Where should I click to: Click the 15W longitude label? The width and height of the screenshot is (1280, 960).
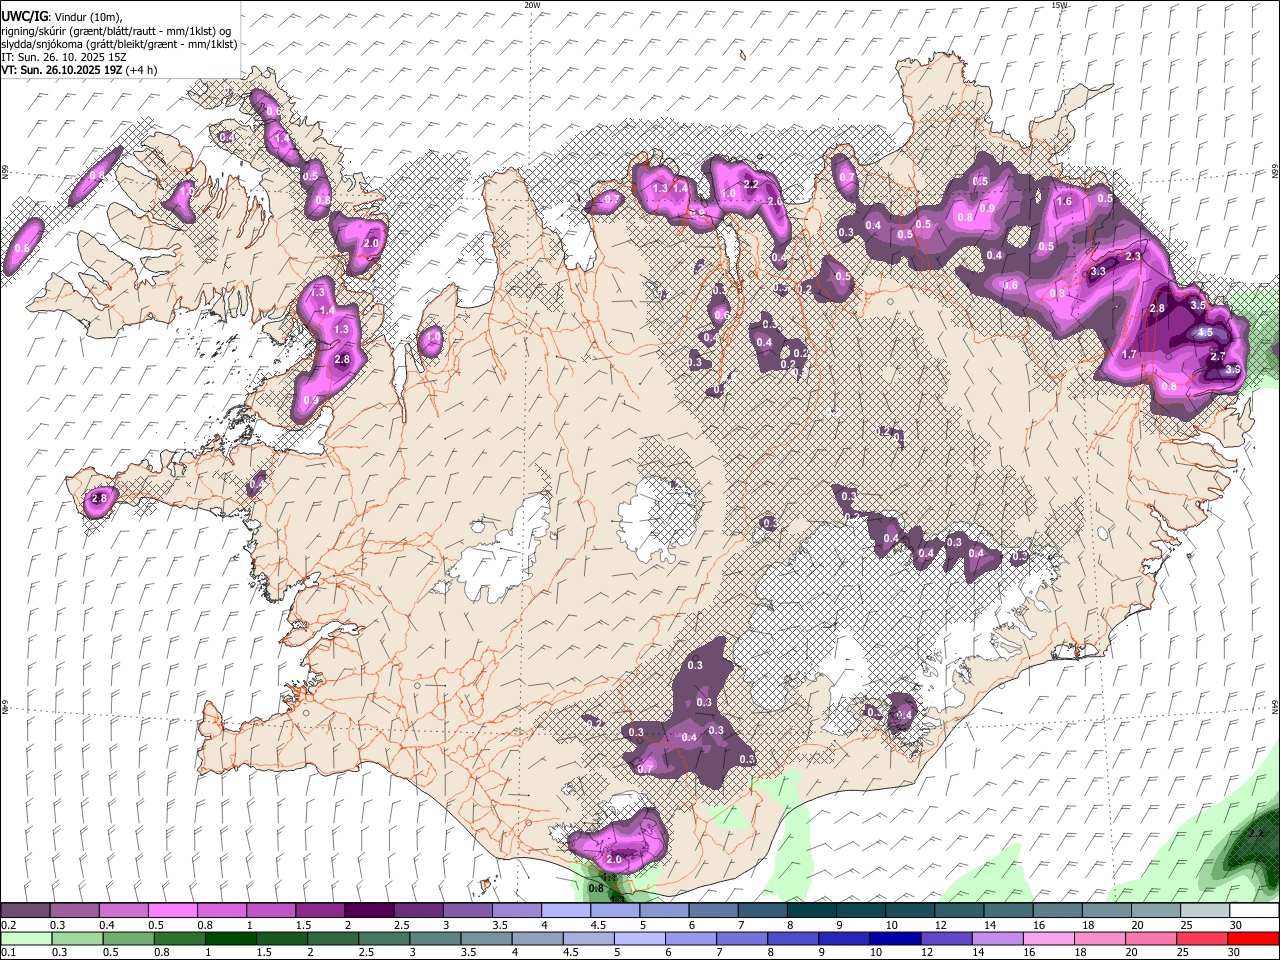(x=1059, y=5)
